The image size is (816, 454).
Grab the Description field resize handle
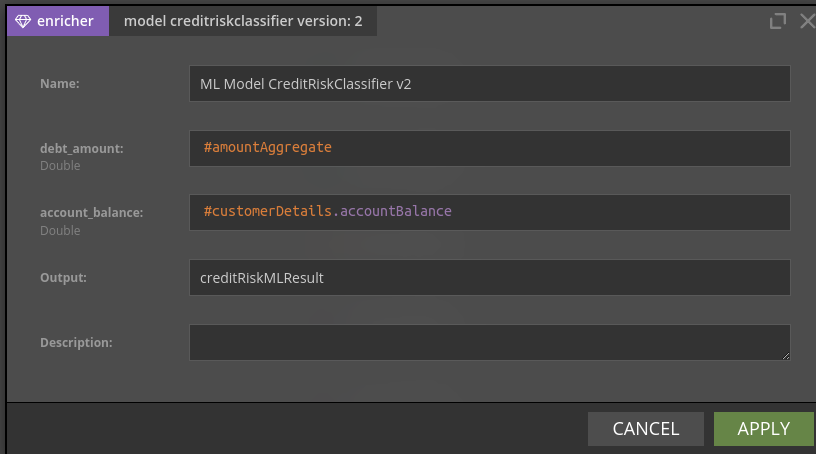(785, 356)
